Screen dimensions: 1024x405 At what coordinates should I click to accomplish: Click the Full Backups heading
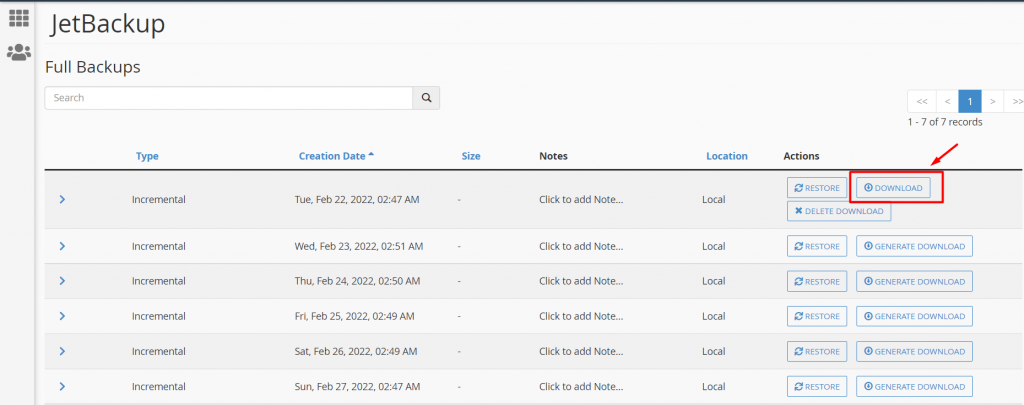pos(93,67)
